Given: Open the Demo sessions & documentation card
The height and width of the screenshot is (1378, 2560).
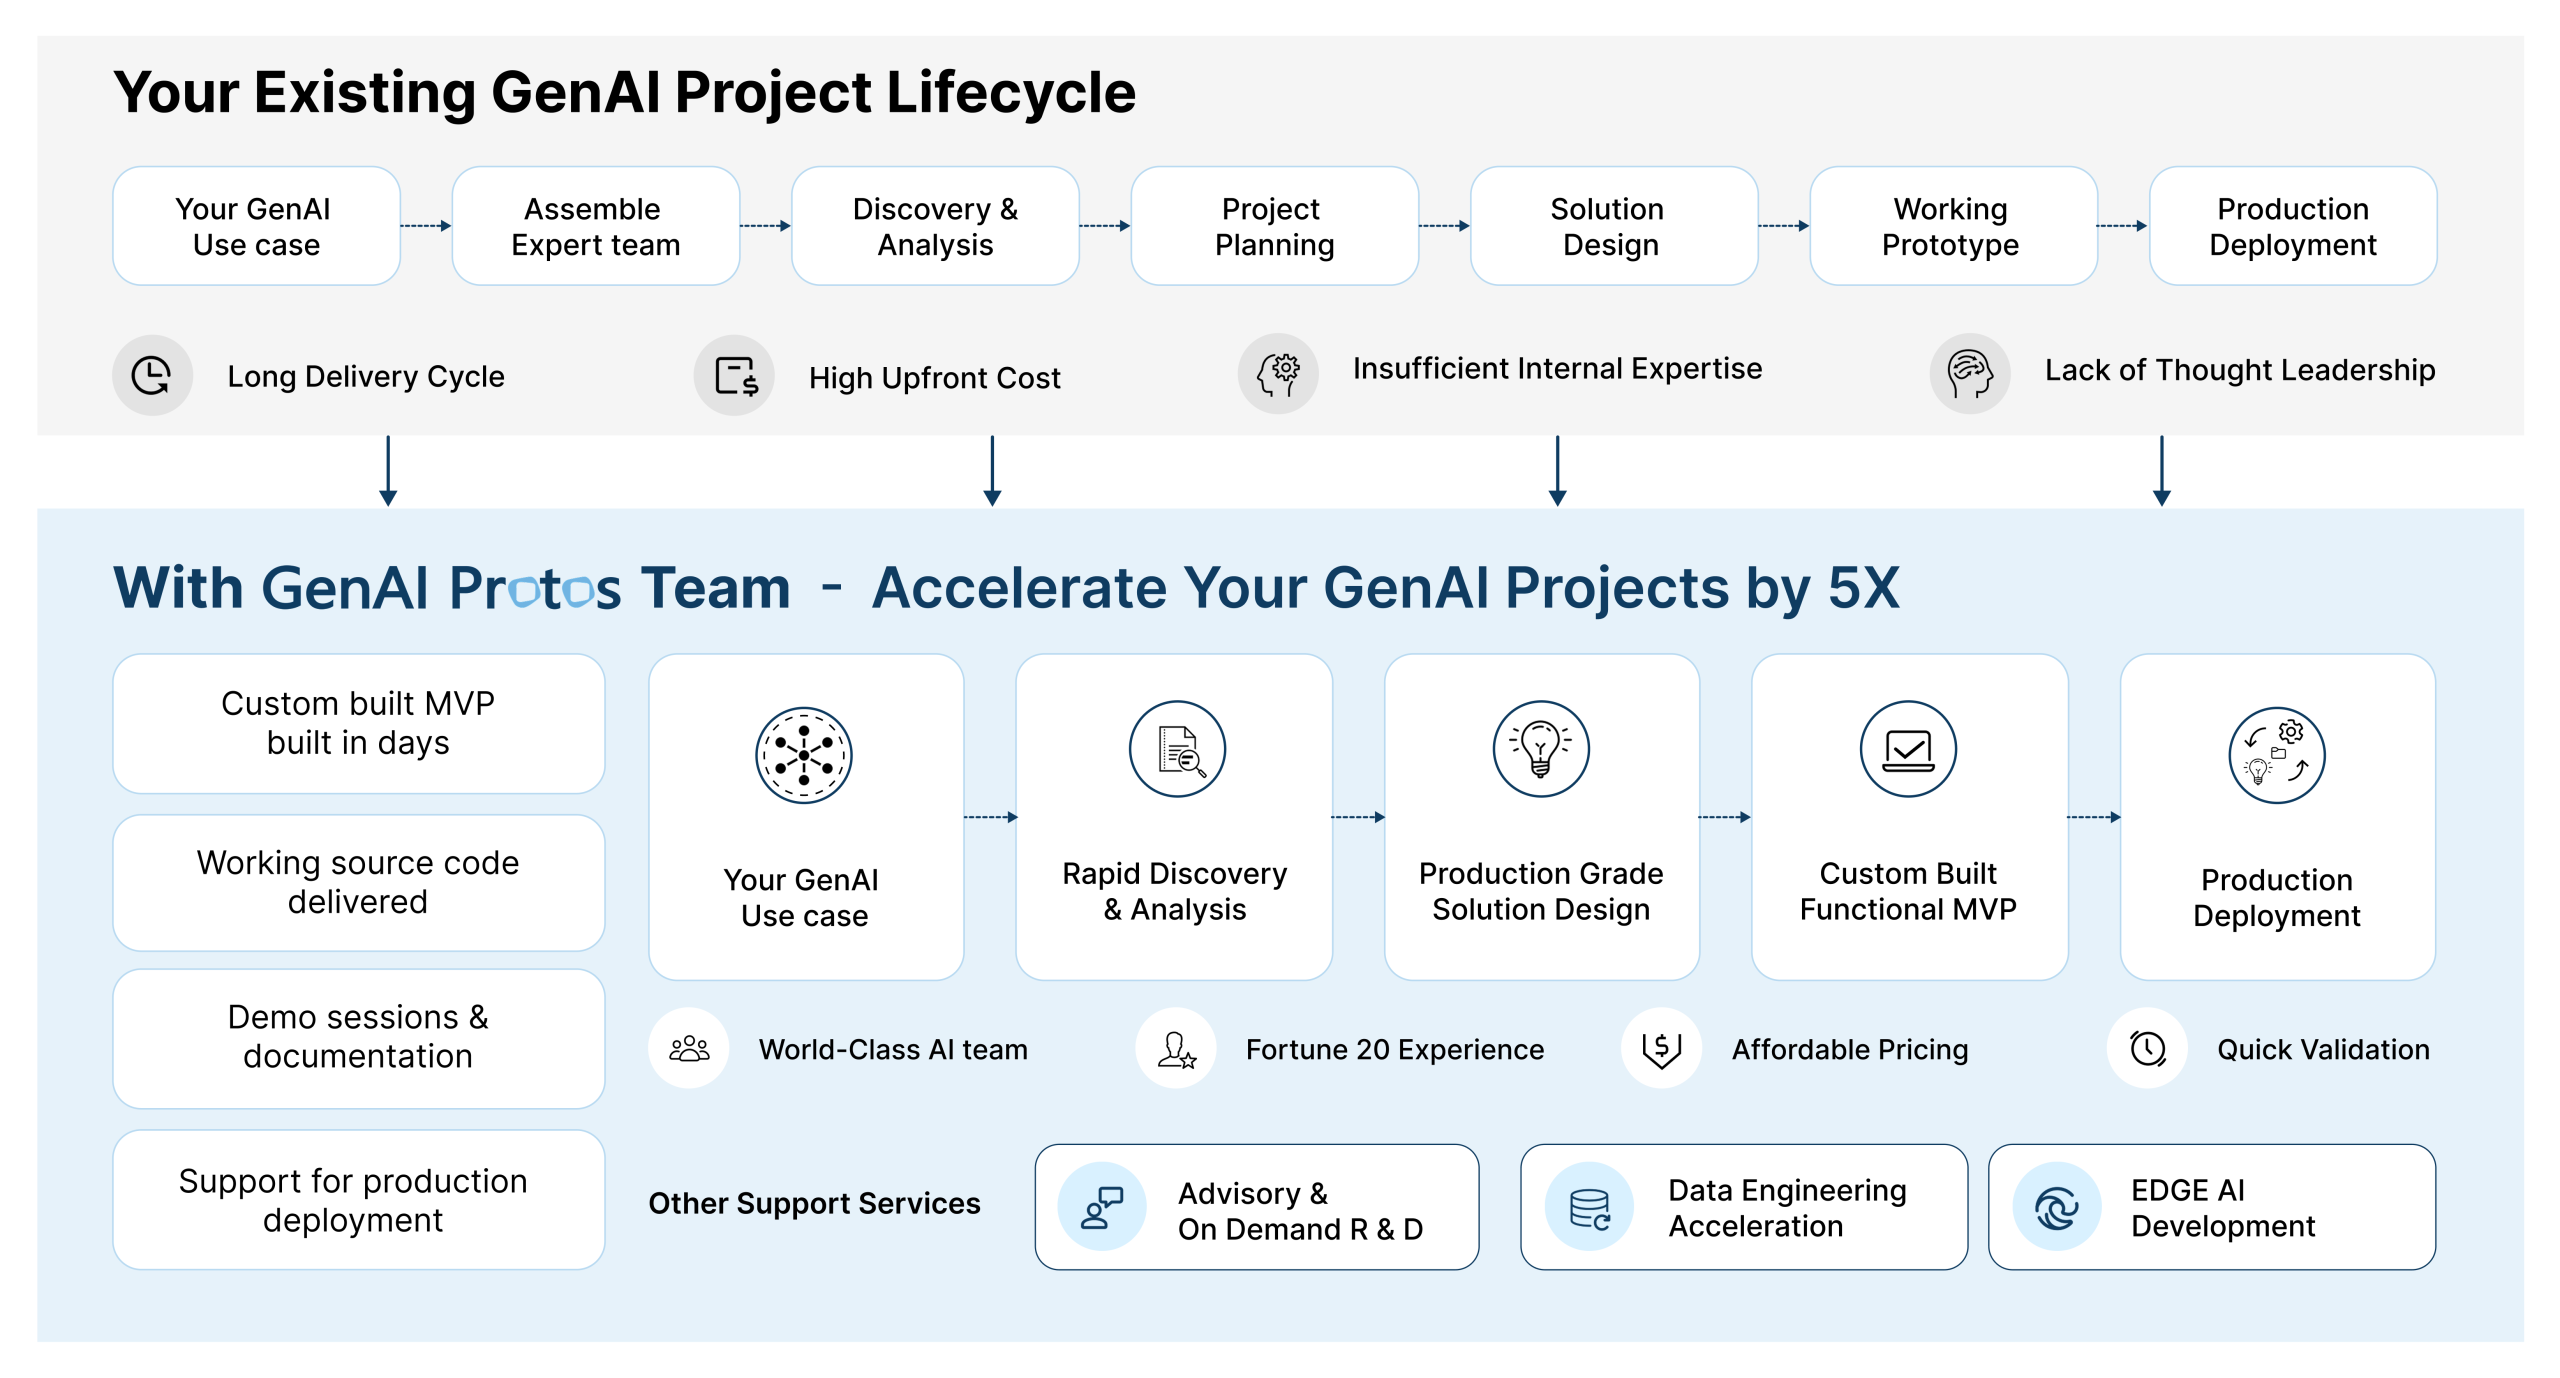Looking at the screenshot, I should tap(359, 1038).
